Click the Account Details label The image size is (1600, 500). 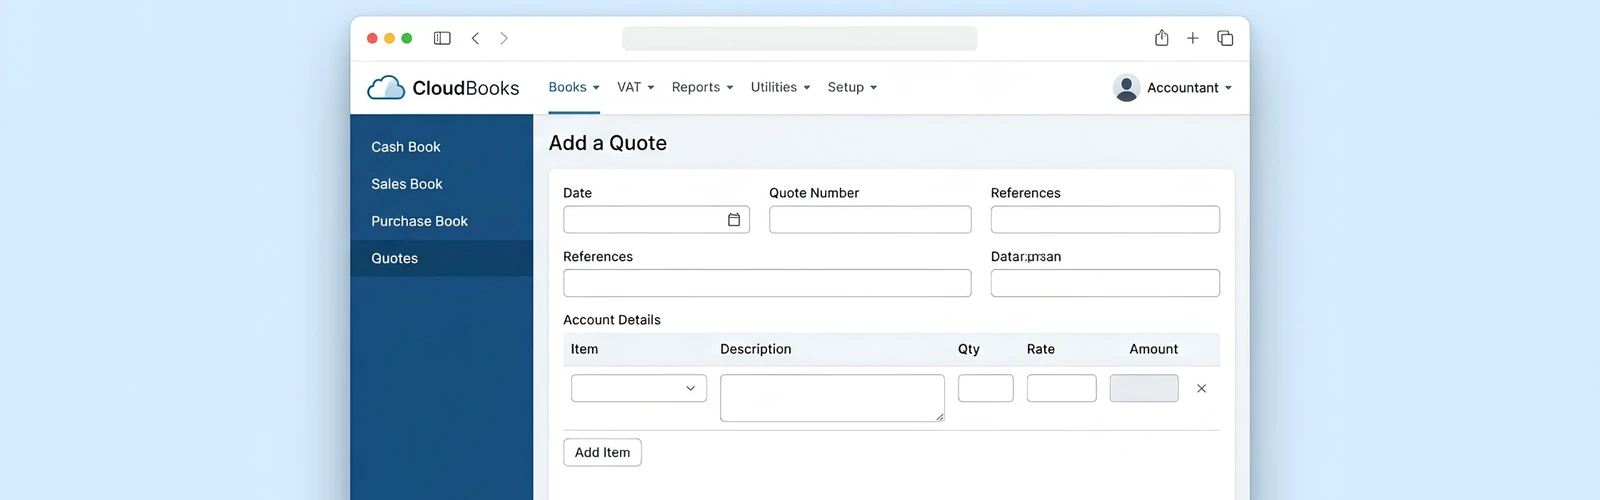(612, 320)
